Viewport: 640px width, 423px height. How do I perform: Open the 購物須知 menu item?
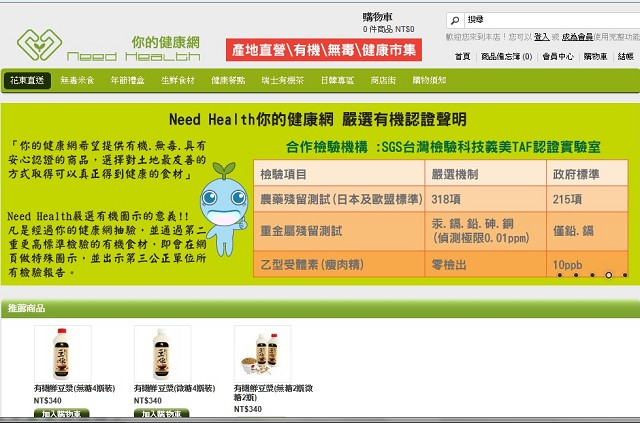pos(429,80)
